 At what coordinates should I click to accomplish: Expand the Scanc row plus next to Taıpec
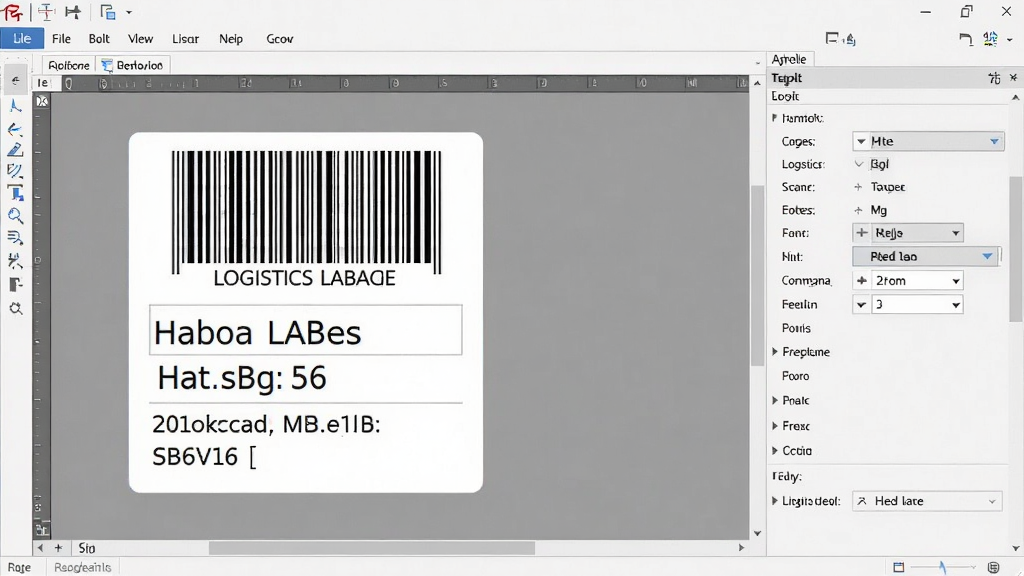(x=858, y=187)
